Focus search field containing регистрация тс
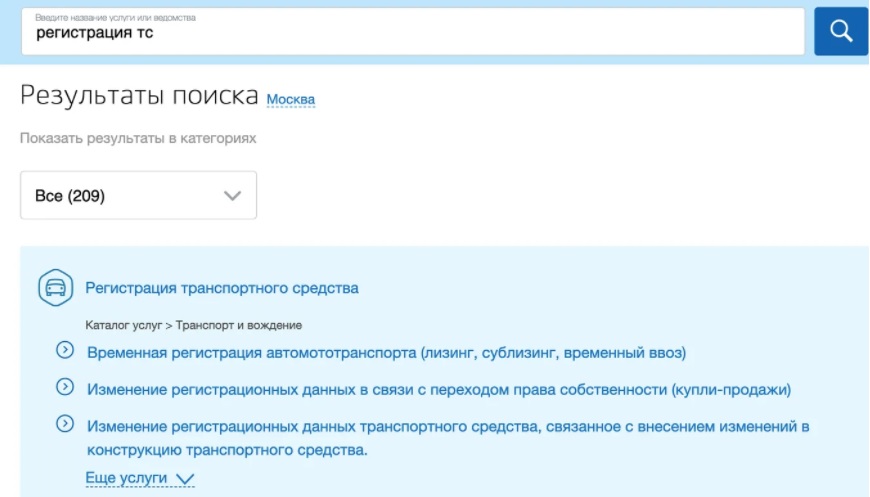Image resolution: width=870 pixels, height=497 pixels. [x=412, y=34]
